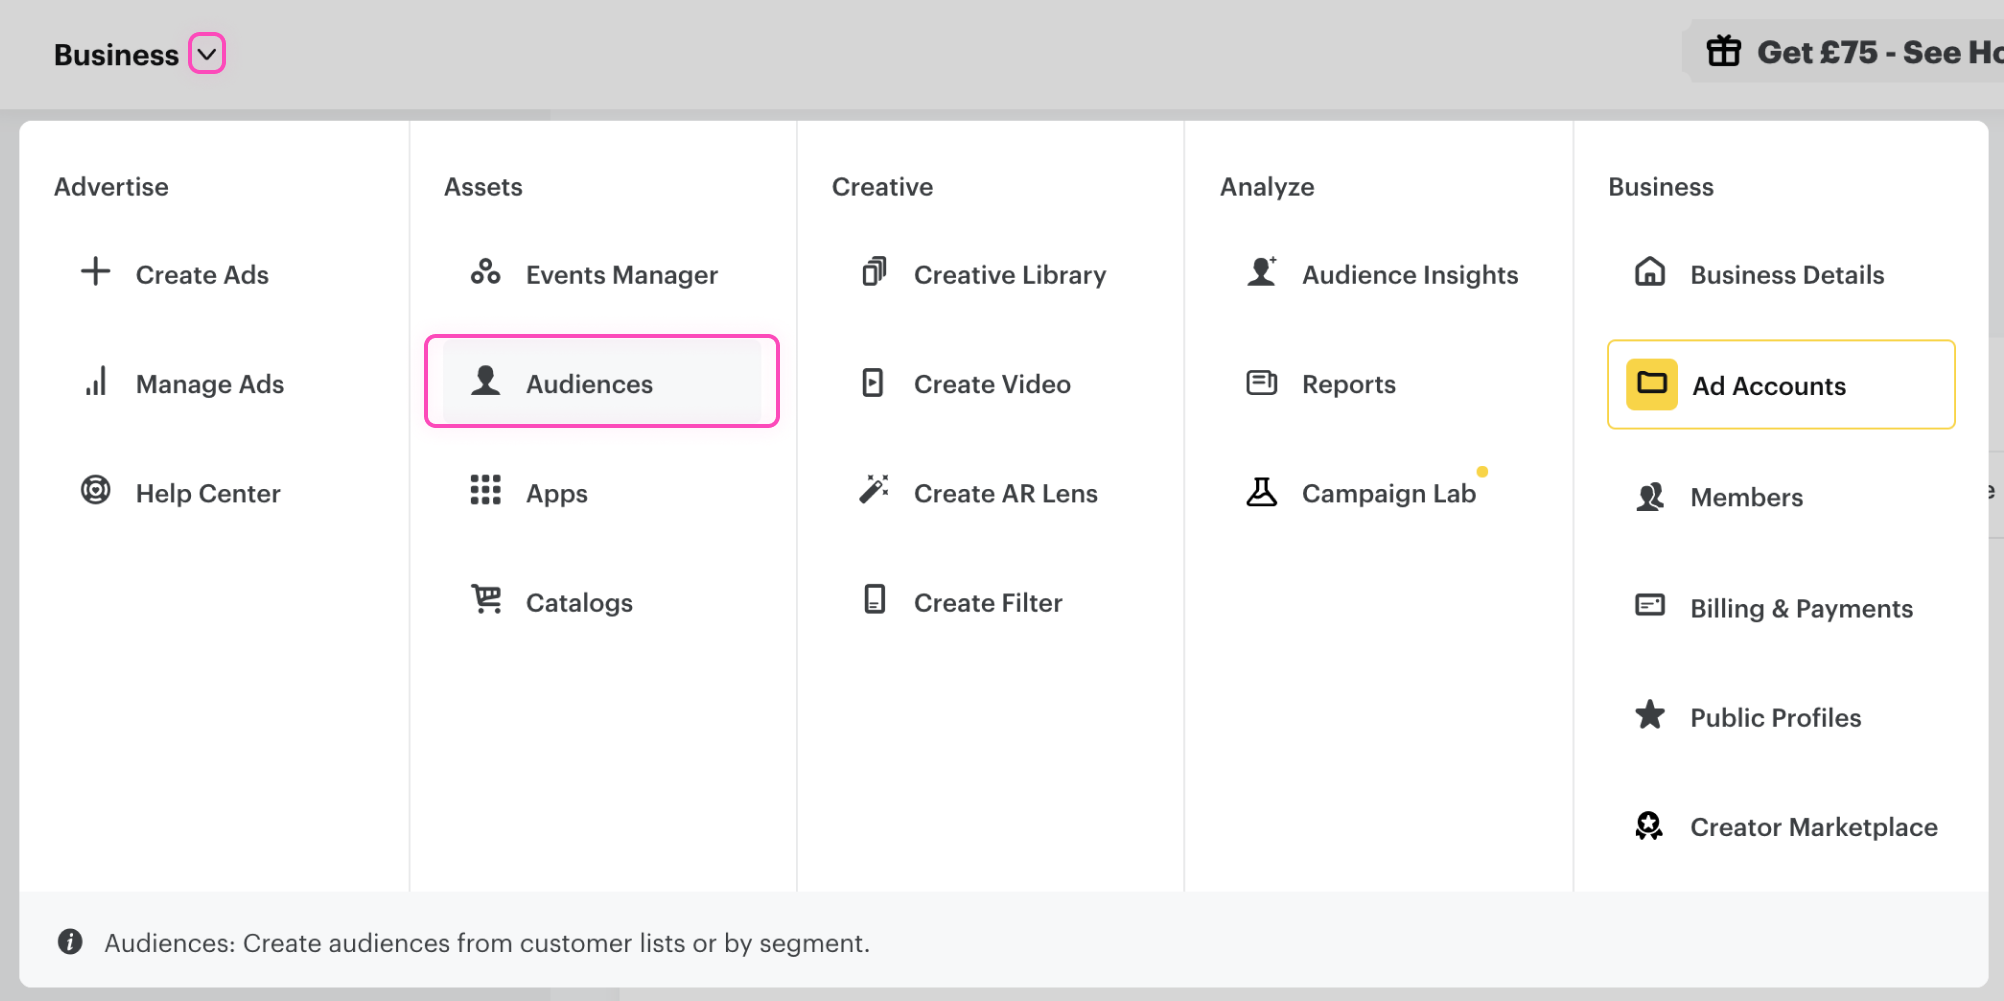2004x1001 pixels.
Task: Click the Help Center lifebuoy icon
Action: (96, 491)
